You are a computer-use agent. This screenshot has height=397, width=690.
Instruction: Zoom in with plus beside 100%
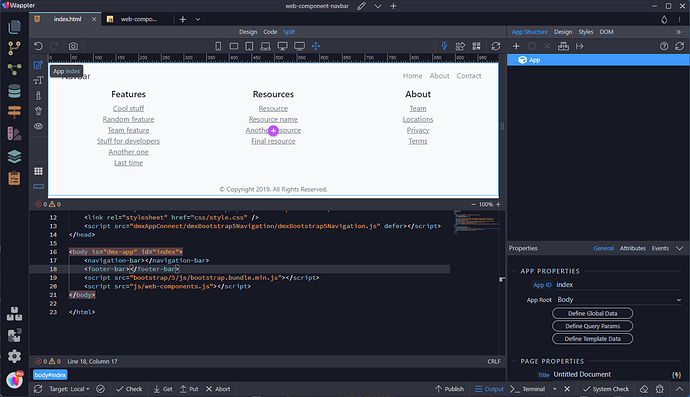[498, 204]
